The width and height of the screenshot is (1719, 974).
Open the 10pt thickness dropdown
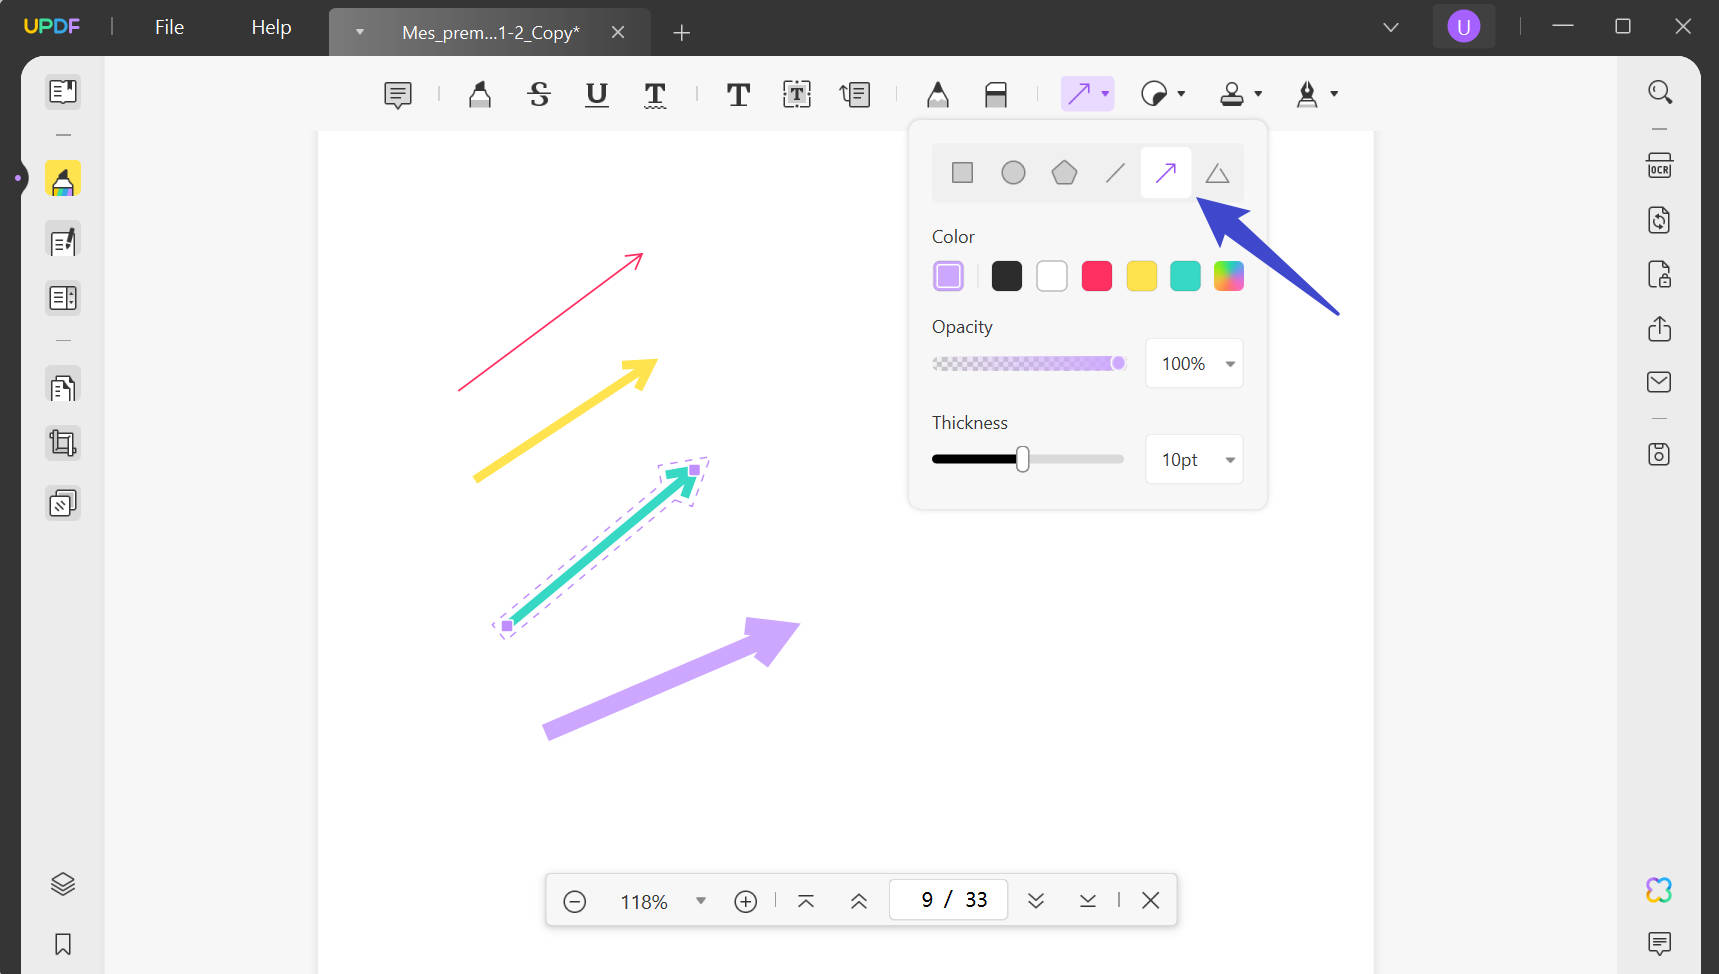1230,459
